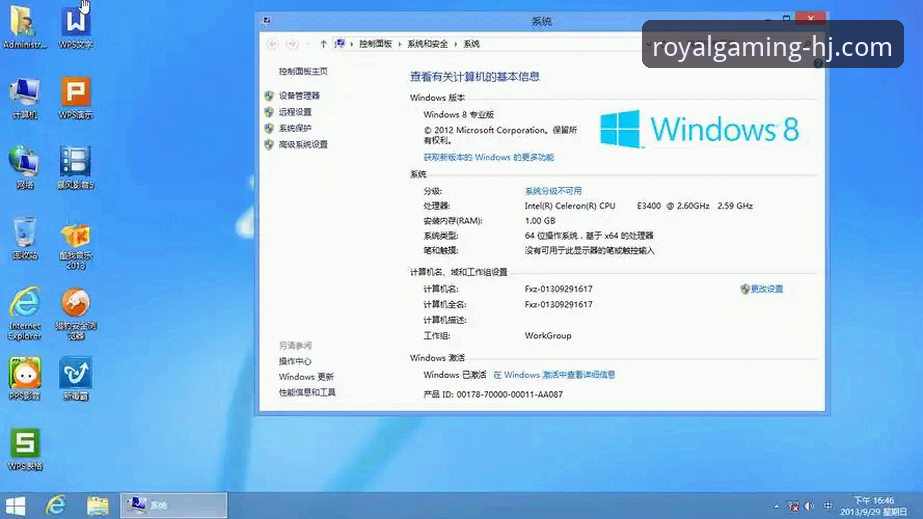This screenshot has width=923, height=519.
Task: Click the 系统分级不可用 rating link
Action: (553, 191)
